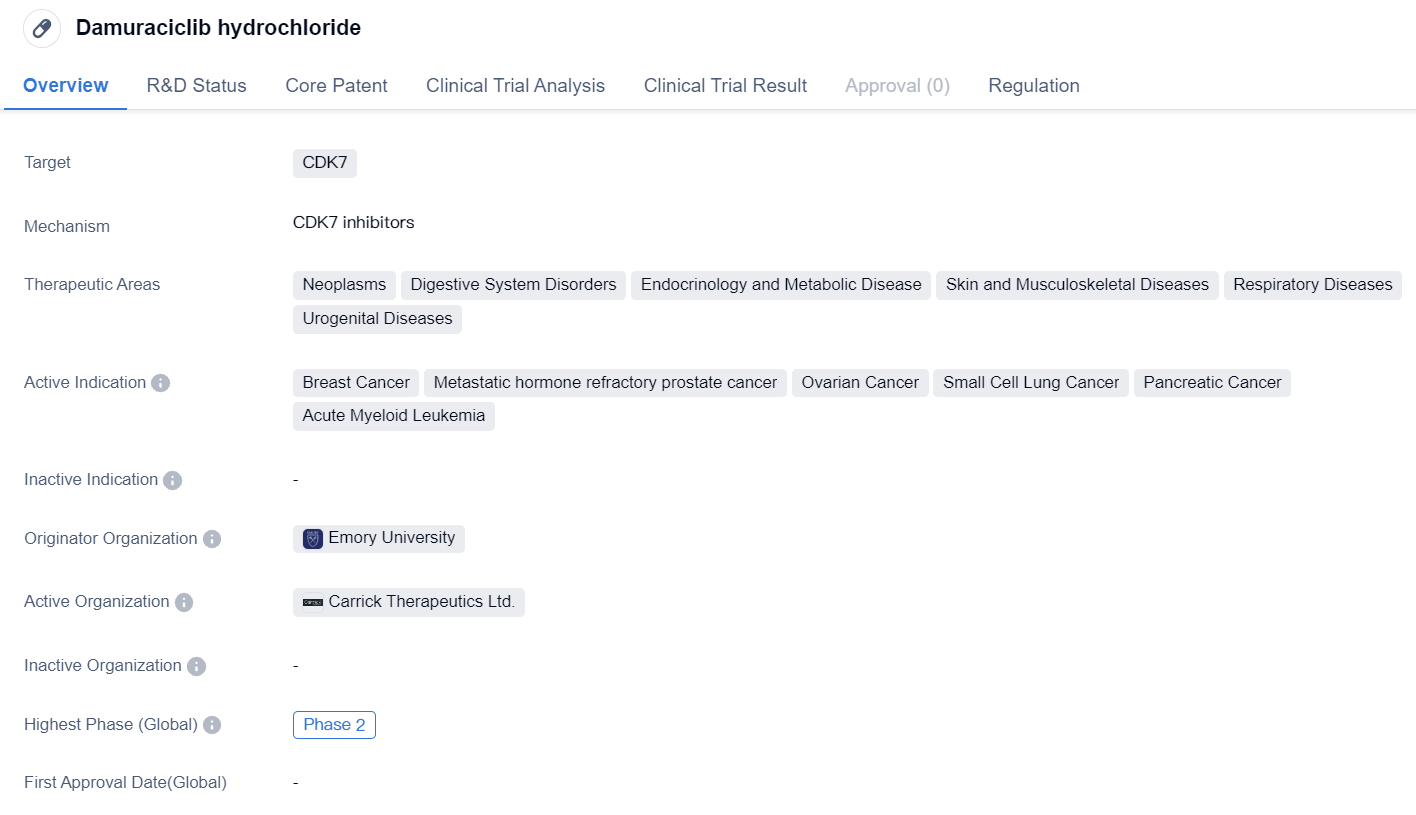Image resolution: width=1416 pixels, height=815 pixels.
Task: Click info icon next to Active Indication
Action: [x=160, y=383]
